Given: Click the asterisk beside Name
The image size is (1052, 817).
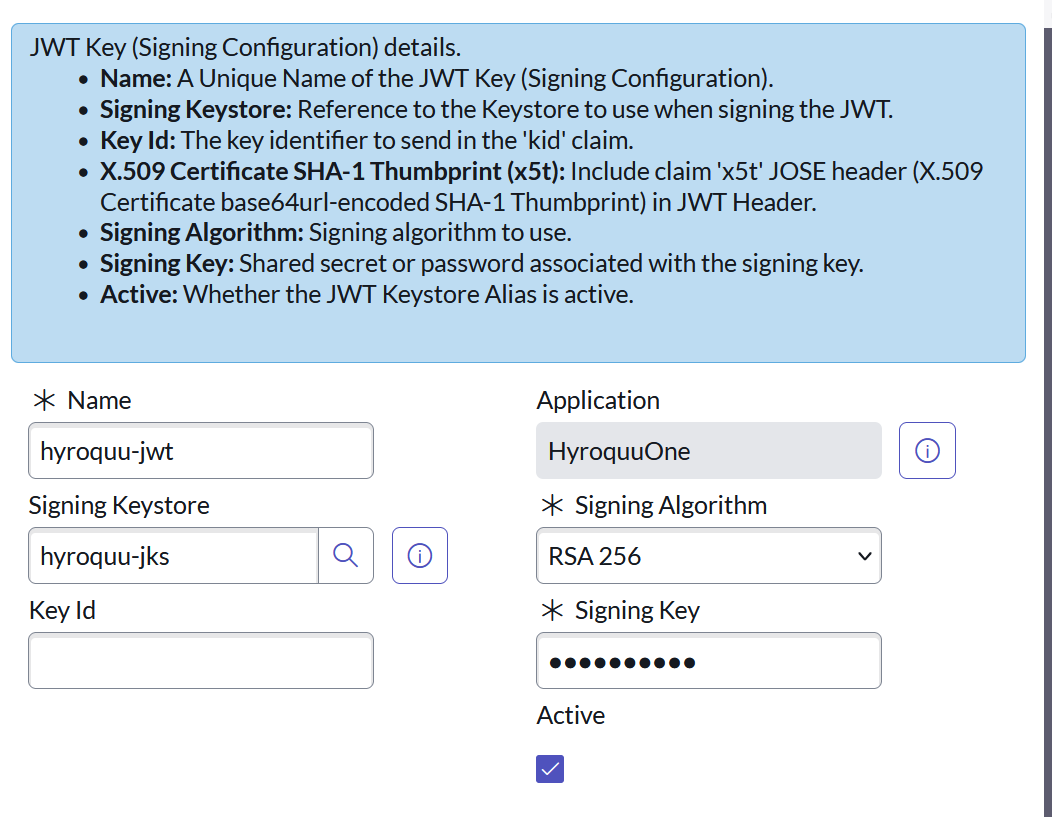Looking at the screenshot, I should [43, 400].
